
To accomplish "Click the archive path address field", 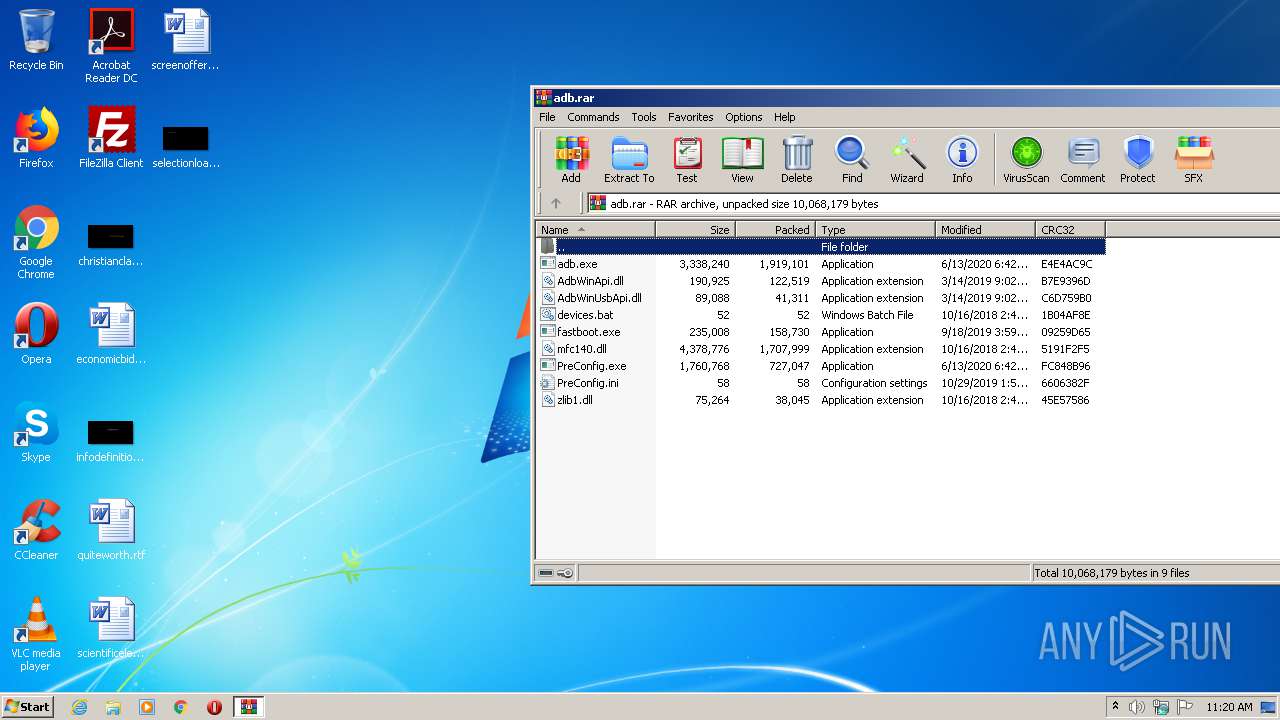I will (933, 203).
